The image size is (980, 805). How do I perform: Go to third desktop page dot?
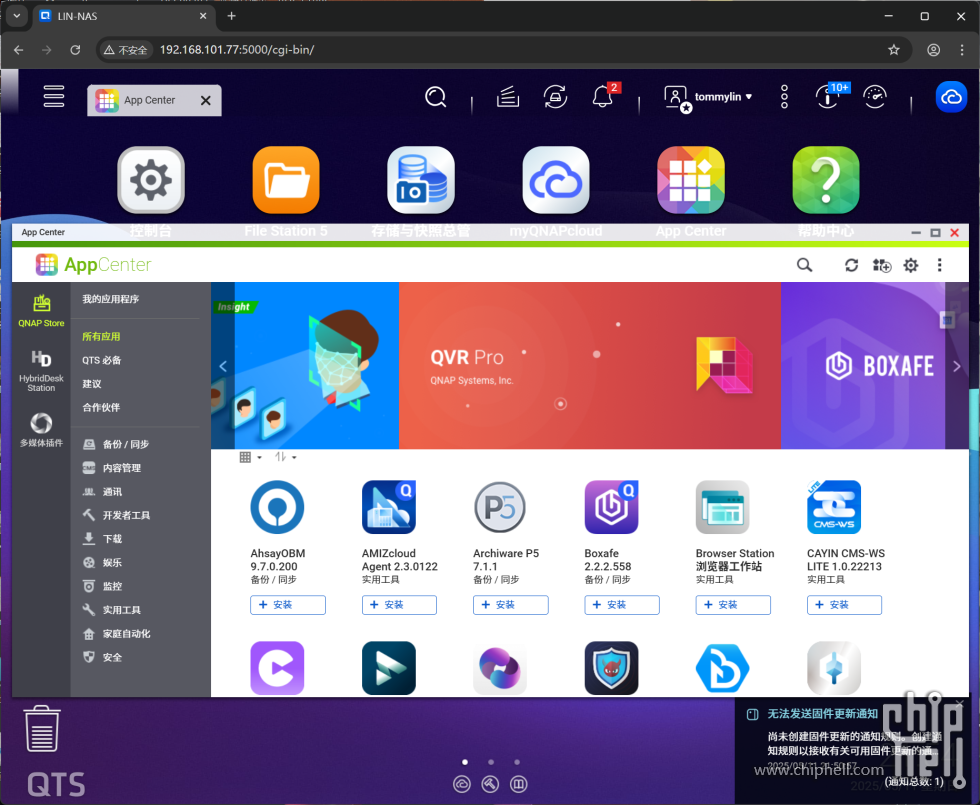[517, 762]
